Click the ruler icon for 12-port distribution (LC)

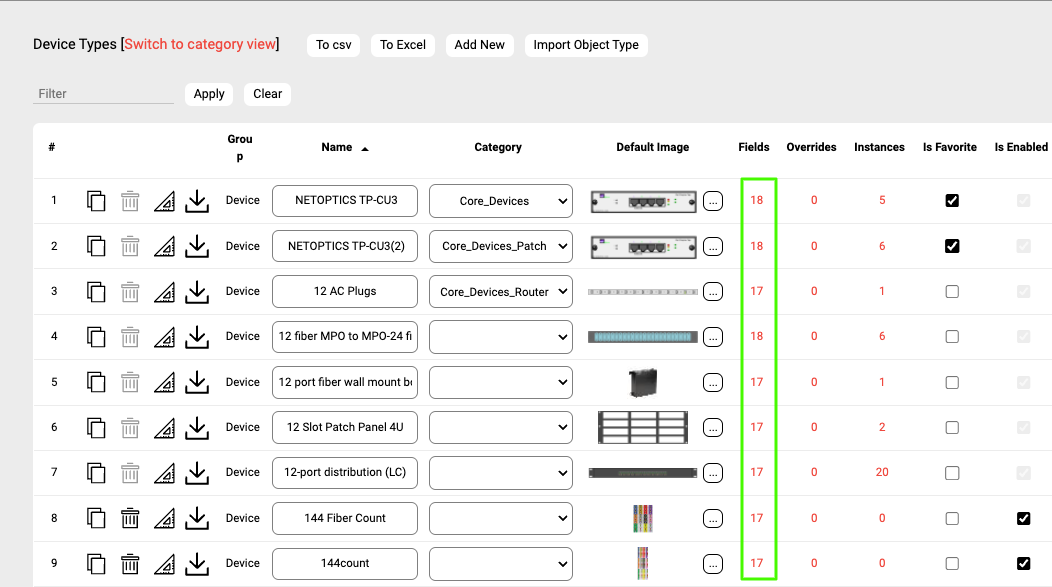(x=164, y=473)
